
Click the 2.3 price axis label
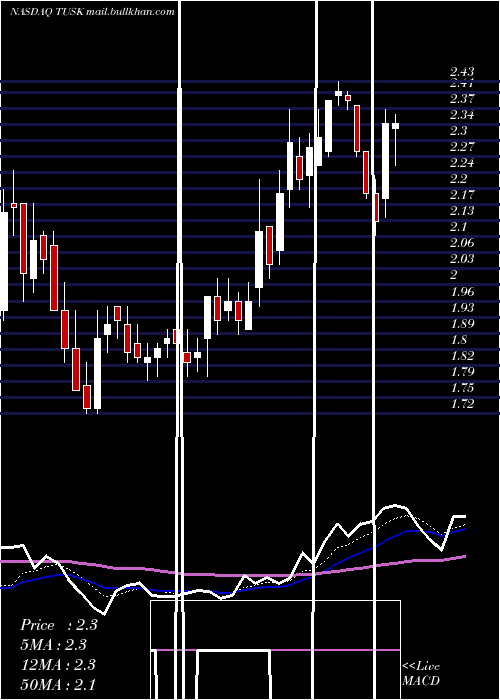(458, 131)
